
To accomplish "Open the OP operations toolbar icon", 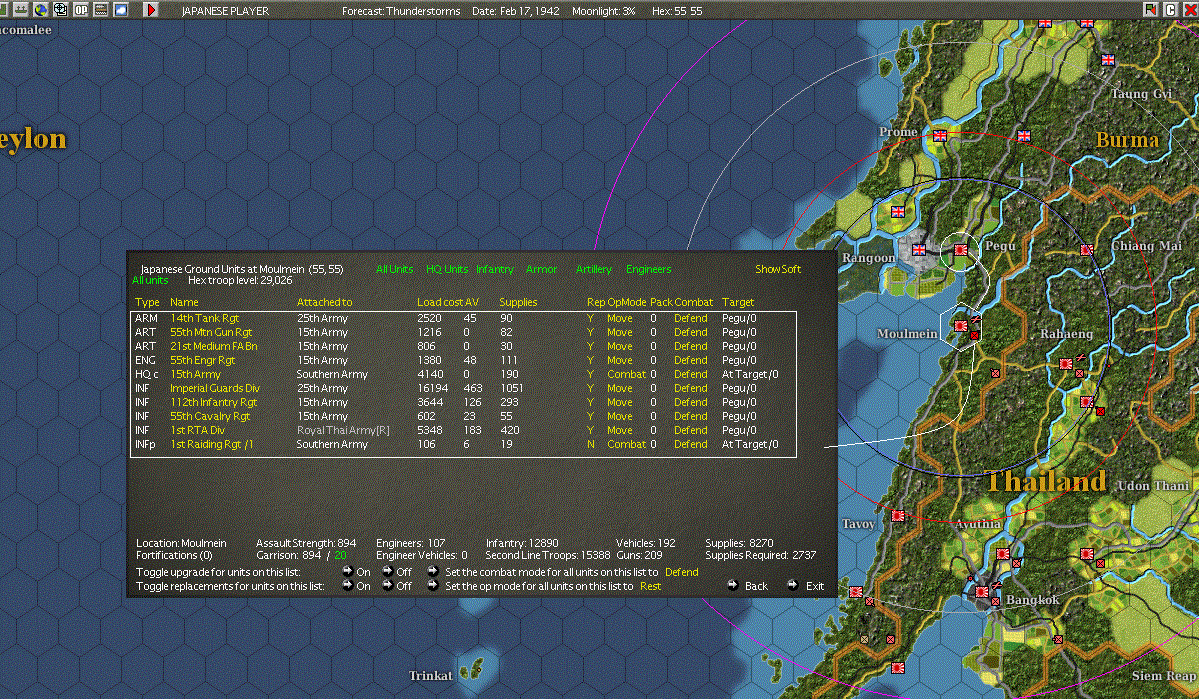I will click(80, 9).
